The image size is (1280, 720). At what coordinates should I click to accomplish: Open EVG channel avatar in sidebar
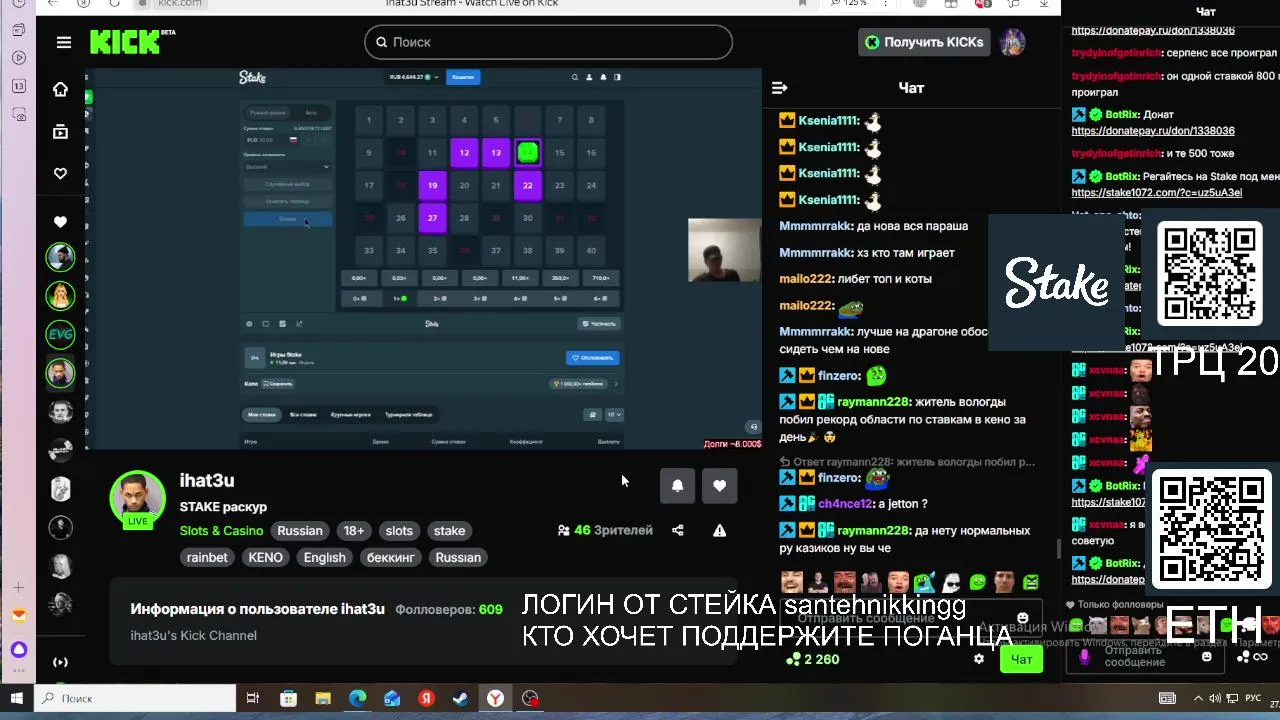(x=61, y=334)
